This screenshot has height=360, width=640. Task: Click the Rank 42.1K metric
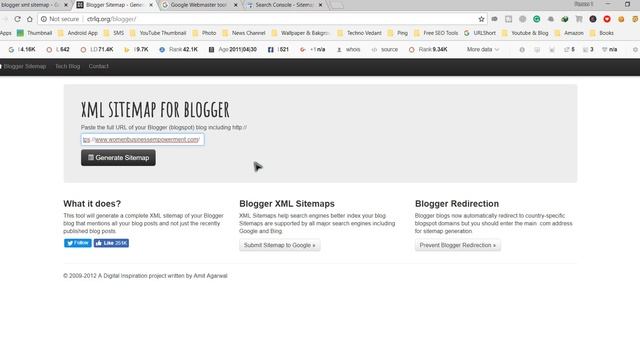(178, 49)
